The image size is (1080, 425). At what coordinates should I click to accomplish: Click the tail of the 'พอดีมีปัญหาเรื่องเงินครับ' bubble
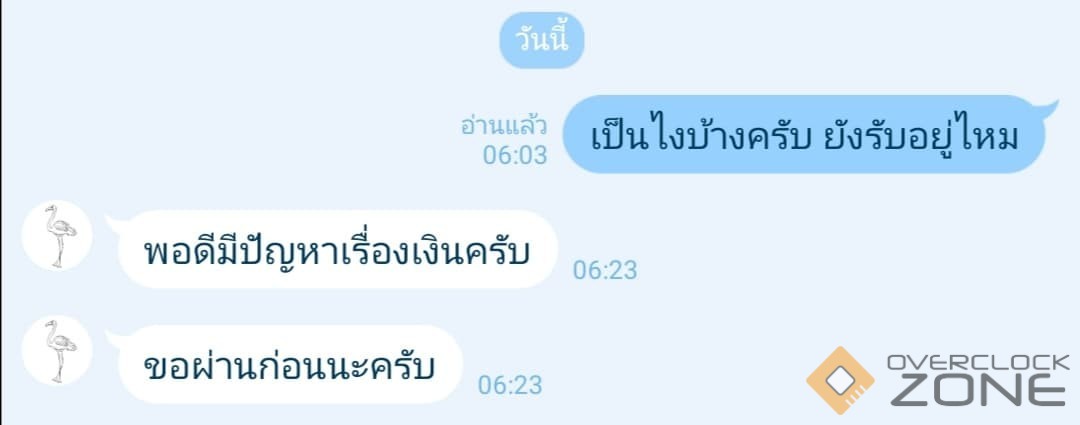click(x=114, y=222)
